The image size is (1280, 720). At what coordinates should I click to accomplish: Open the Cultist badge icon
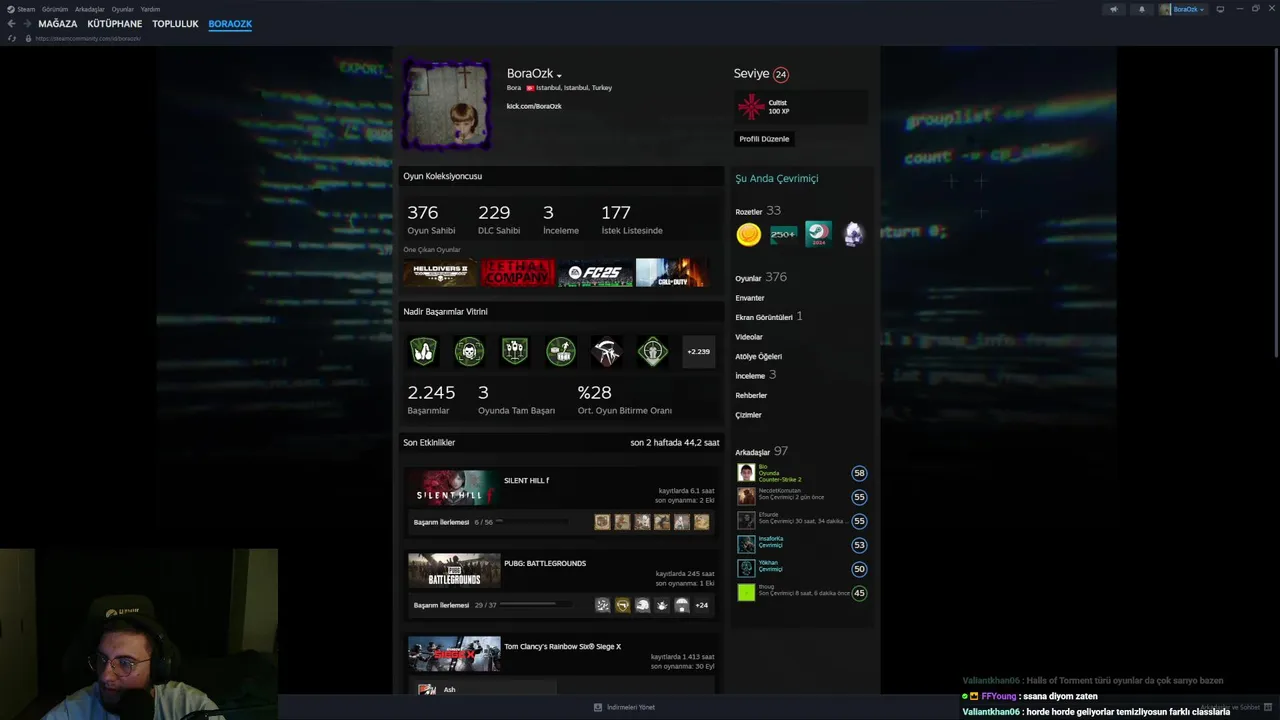tap(751, 106)
